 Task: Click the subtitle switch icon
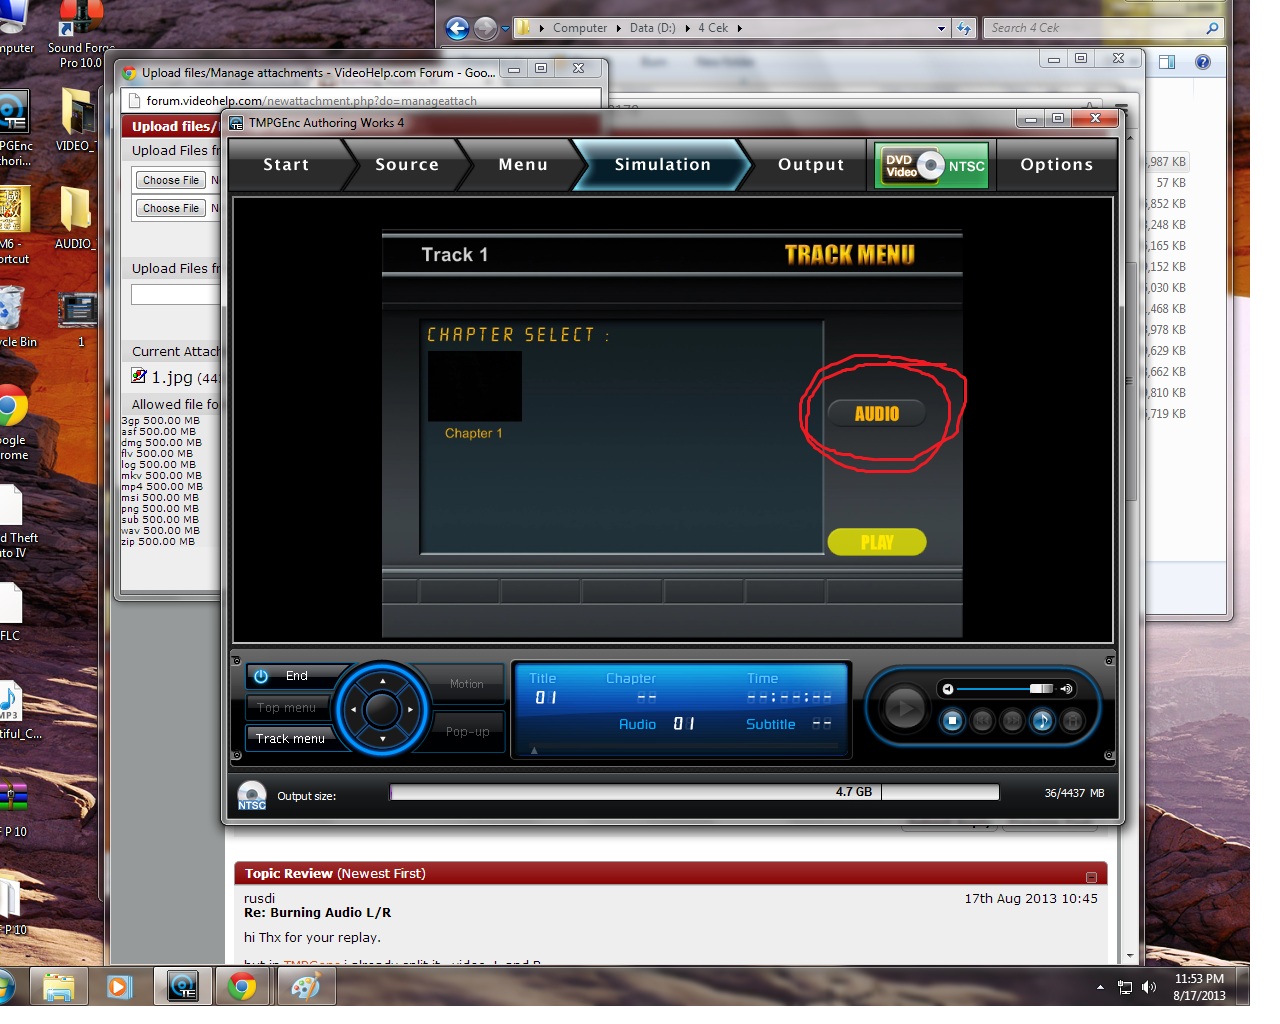pyautogui.click(x=1072, y=720)
